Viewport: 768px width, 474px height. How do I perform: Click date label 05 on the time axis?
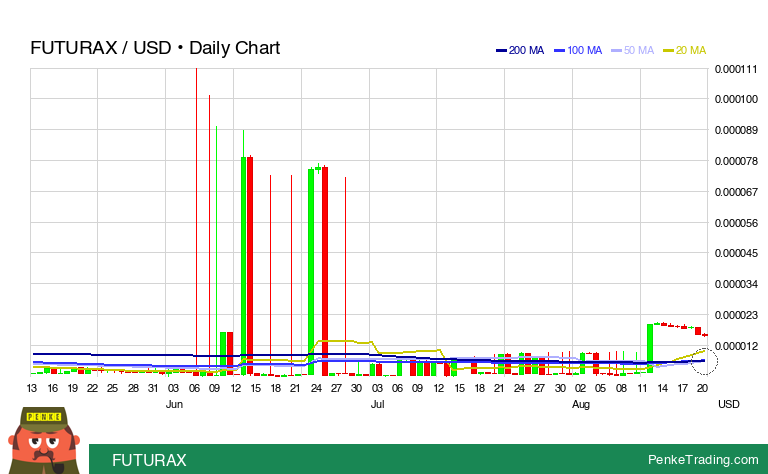click(600, 388)
